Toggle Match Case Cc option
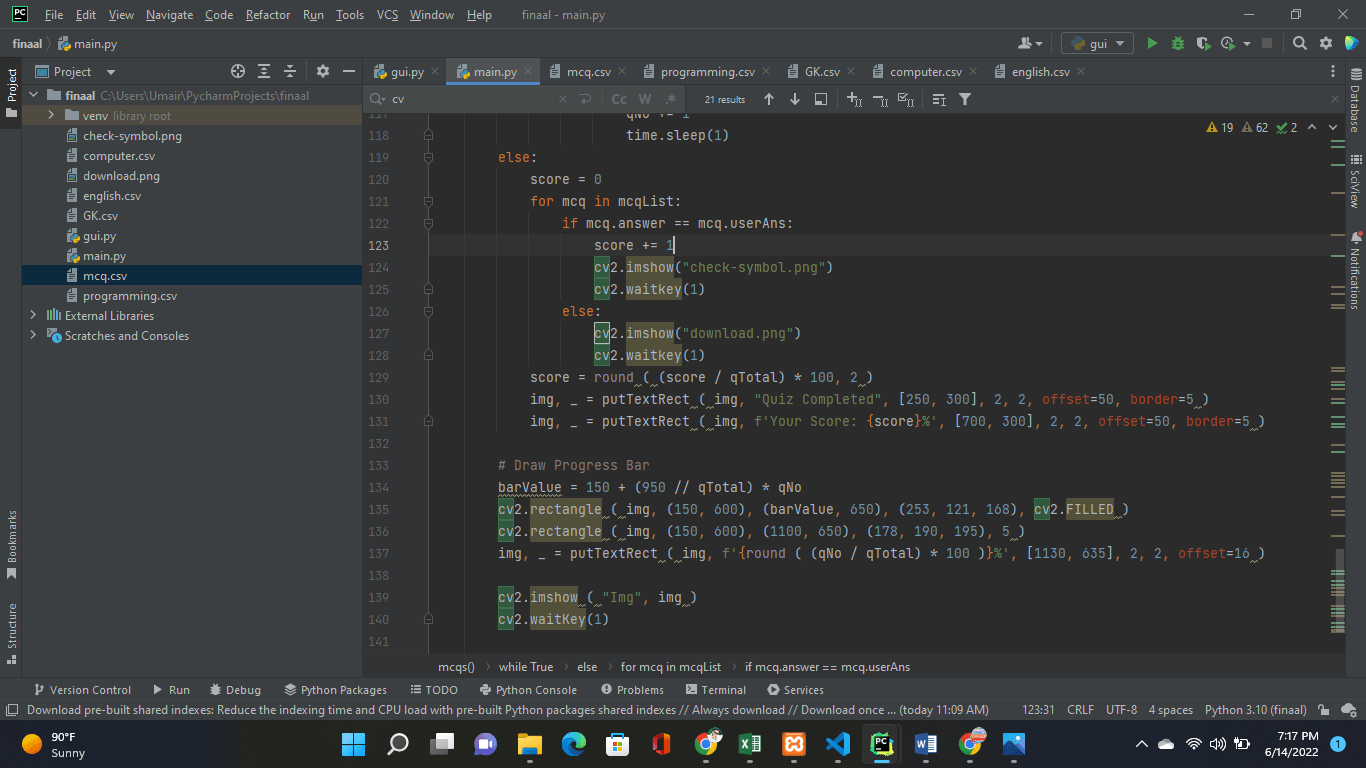The height and width of the screenshot is (768, 1366). (x=619, y=99)
